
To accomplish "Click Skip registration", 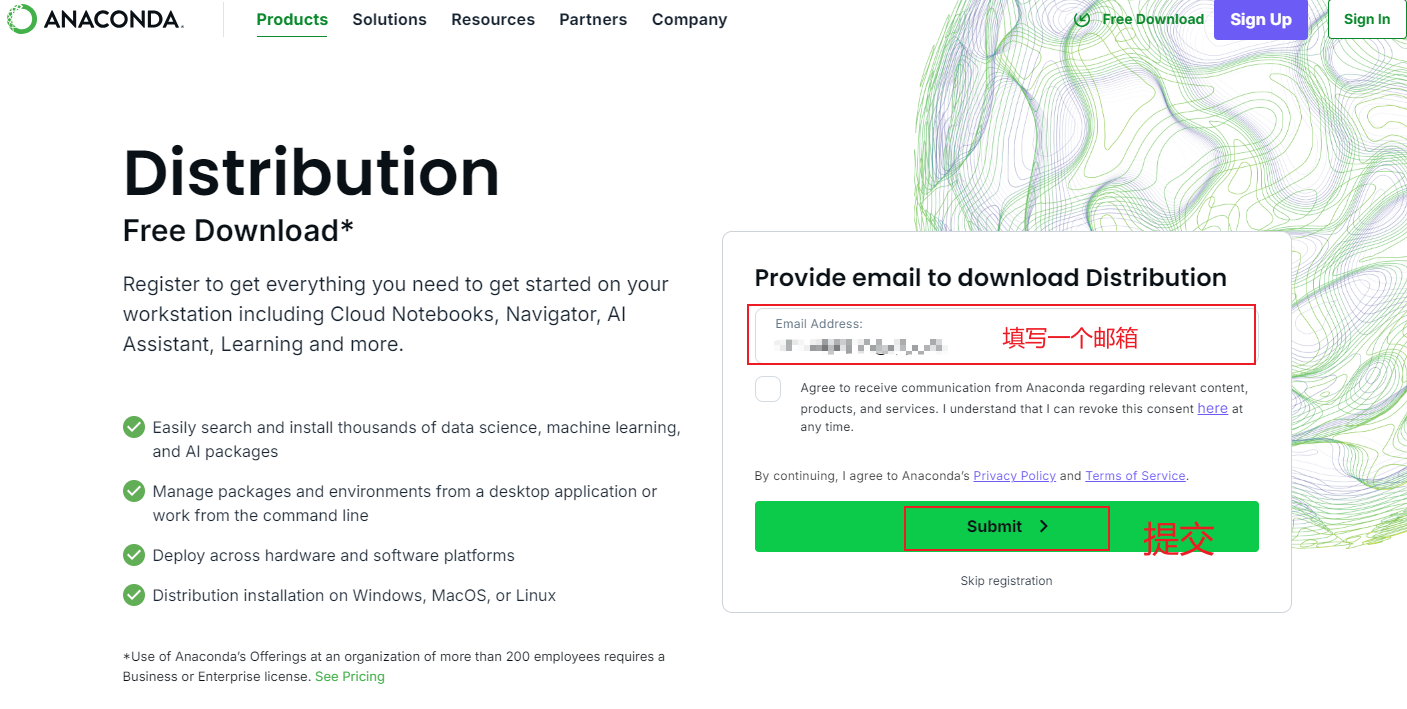I will [1006, 581].
